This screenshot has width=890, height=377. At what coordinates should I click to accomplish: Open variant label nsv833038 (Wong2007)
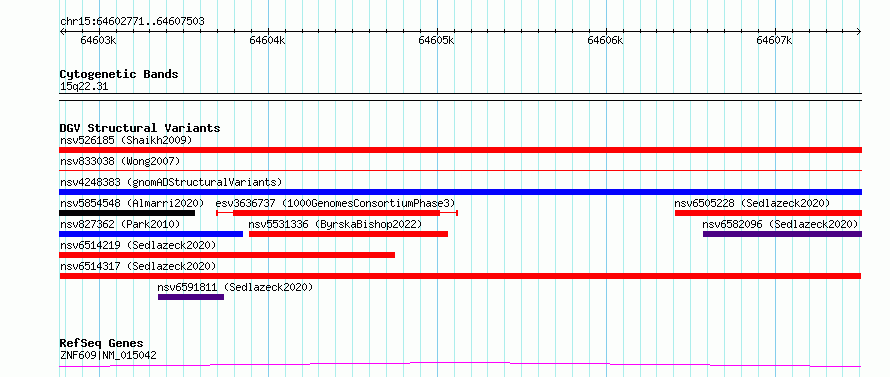pyautogui.click(x=120, y=161)
